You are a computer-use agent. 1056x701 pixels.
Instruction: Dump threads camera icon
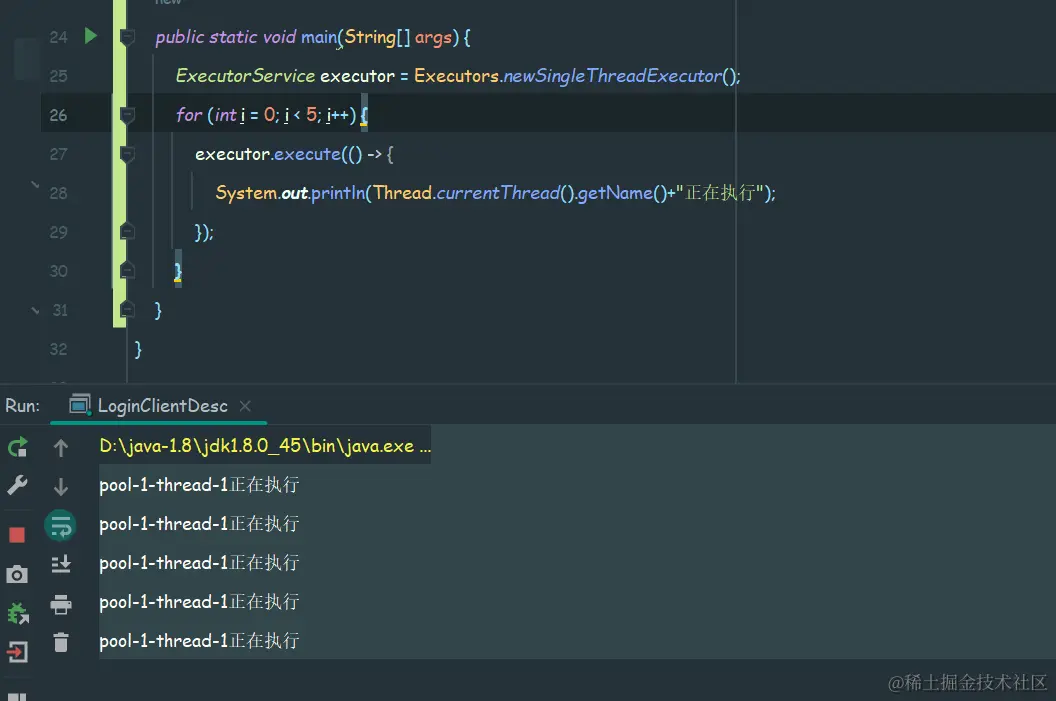pyautogui.click(x=18, y=574)
